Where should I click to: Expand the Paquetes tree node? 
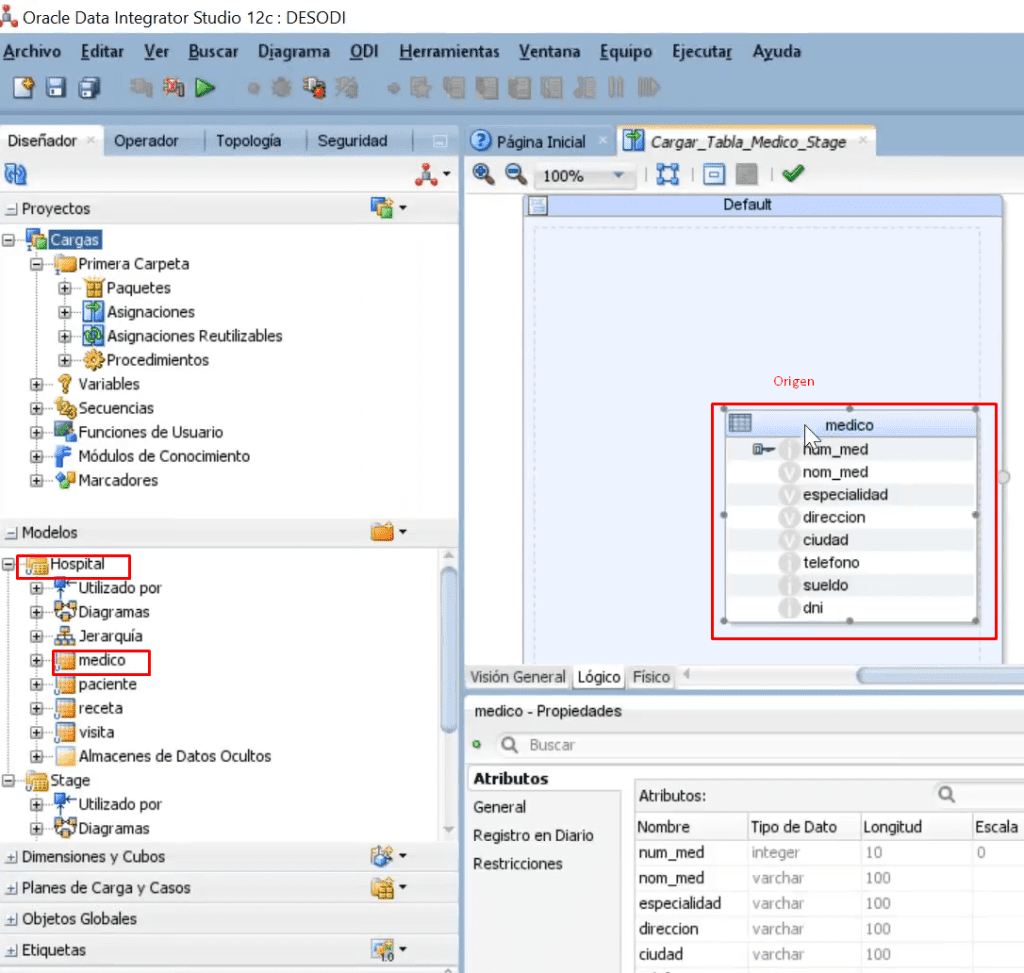(x=65, y=288)
